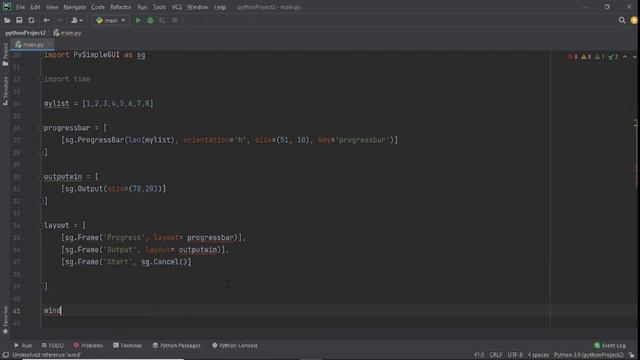Toggle the read-only lock icon in status bar
The height and width of the screenshot is (360, 640).
click(x=632, y=355)
